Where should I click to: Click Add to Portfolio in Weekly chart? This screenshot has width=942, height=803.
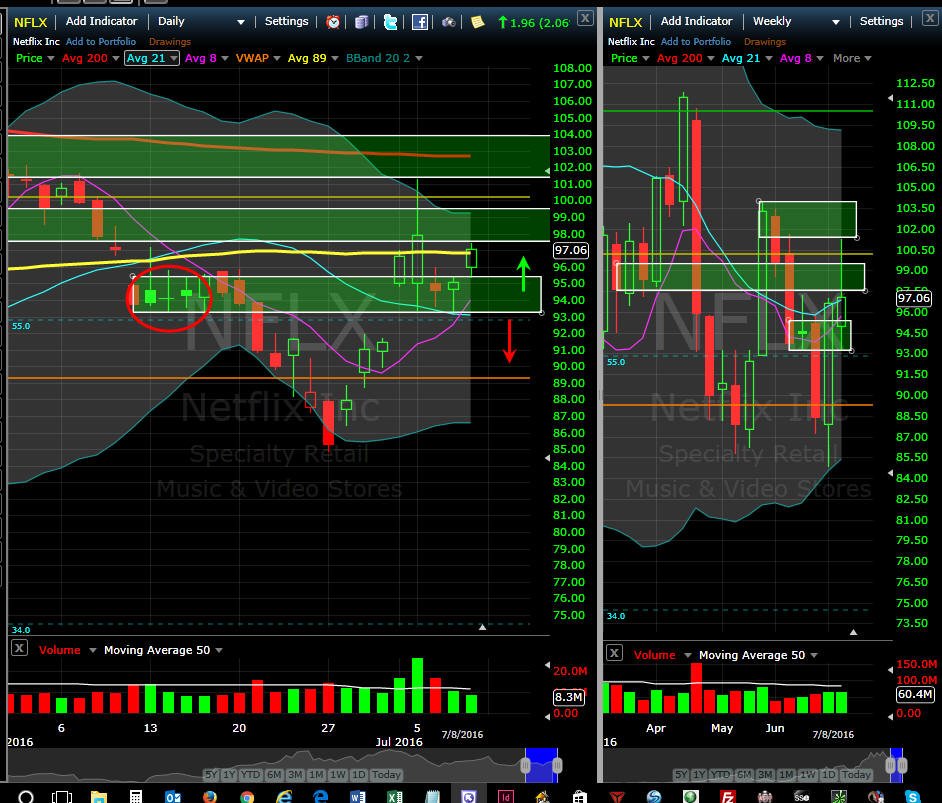(696, 41)
